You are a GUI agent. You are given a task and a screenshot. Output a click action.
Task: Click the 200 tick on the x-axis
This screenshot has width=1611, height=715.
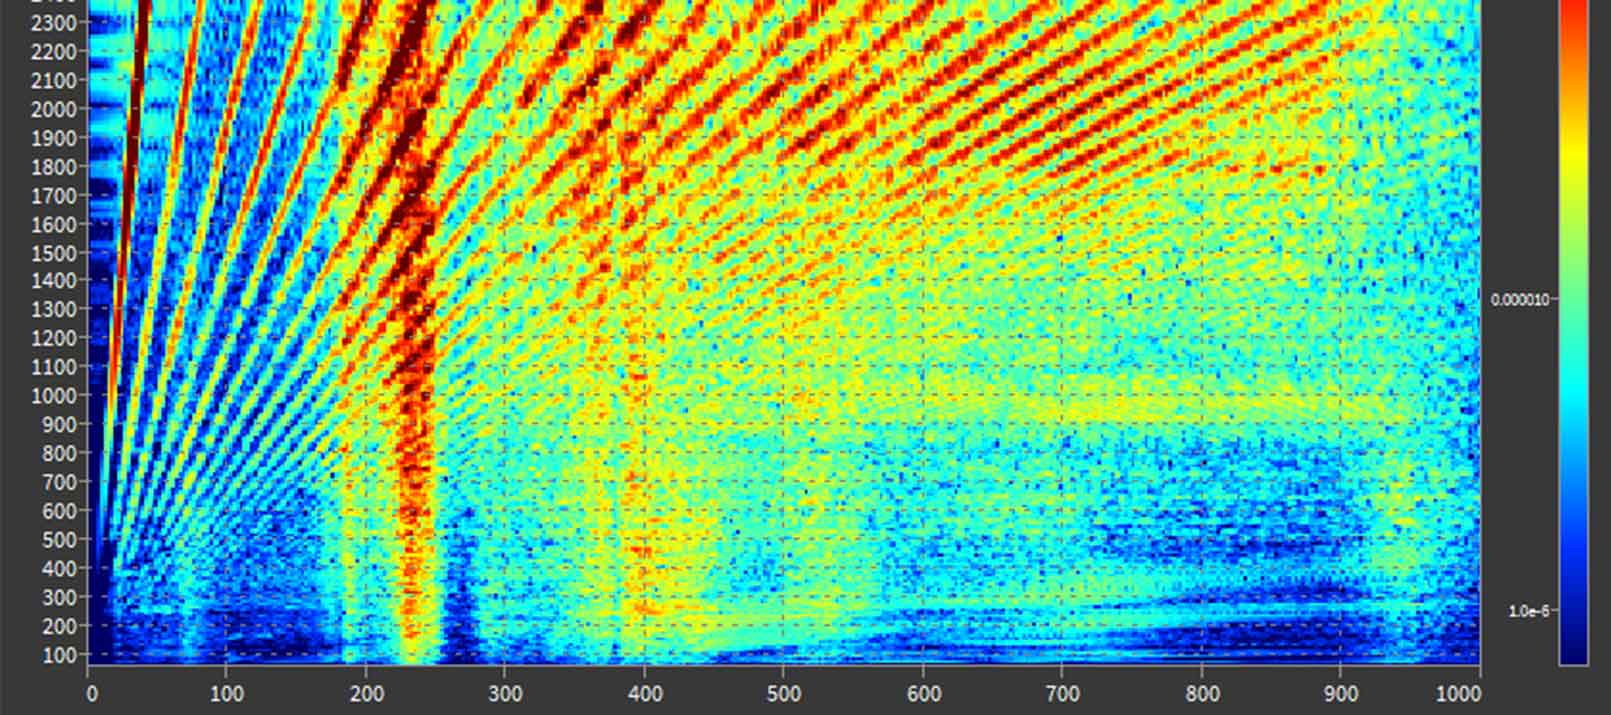[x=366, y=694]
